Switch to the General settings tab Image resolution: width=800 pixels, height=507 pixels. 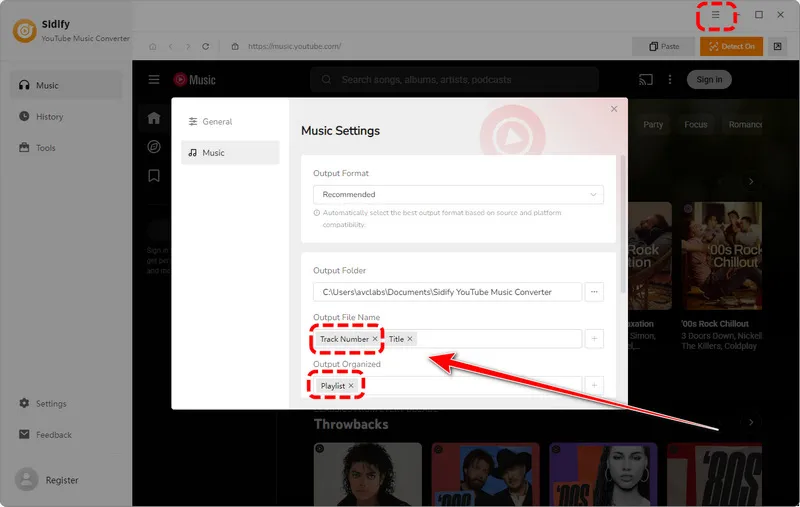click(x=230, y=121)
